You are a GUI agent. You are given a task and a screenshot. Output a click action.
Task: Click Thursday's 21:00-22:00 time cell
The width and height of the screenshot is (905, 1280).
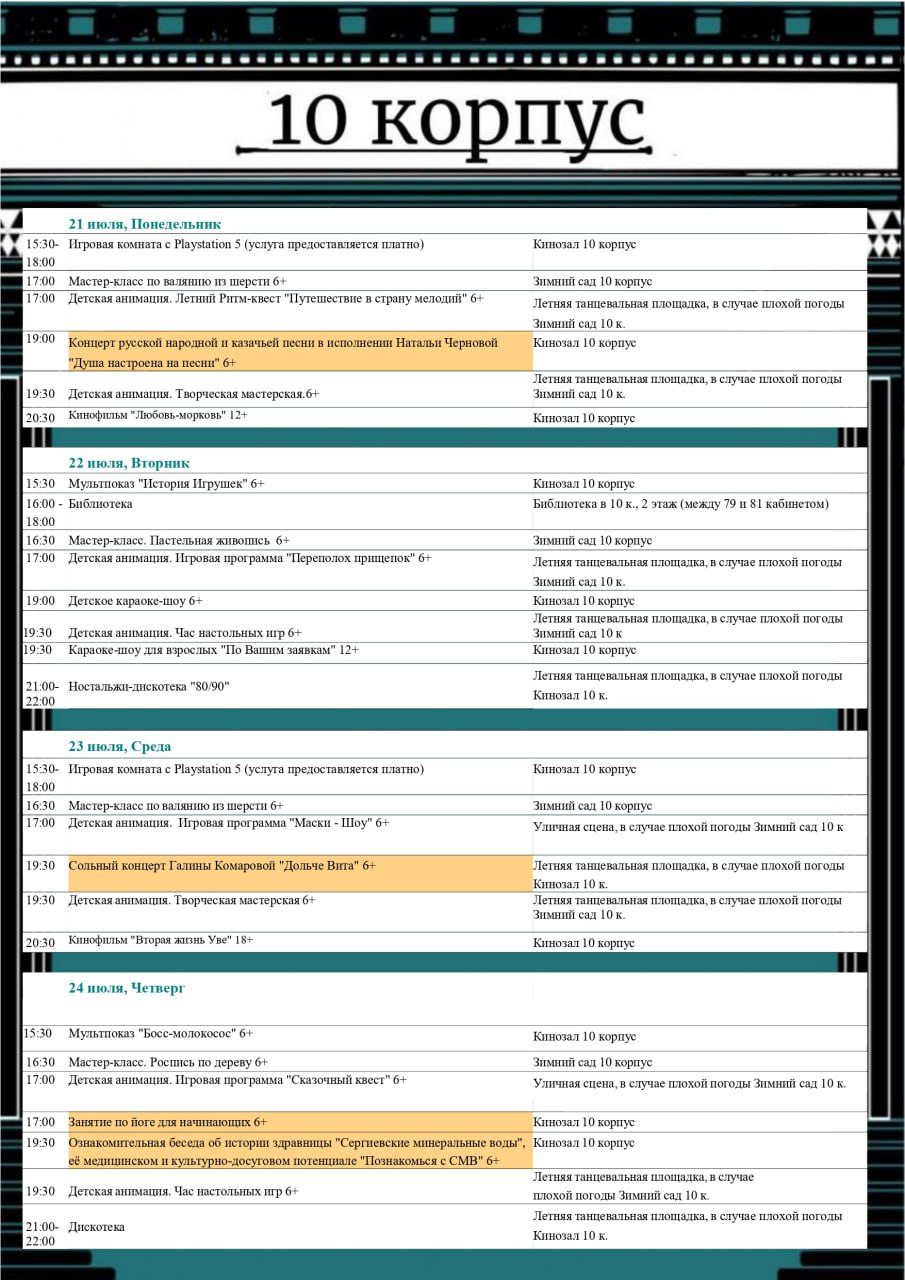point(42,1234)
